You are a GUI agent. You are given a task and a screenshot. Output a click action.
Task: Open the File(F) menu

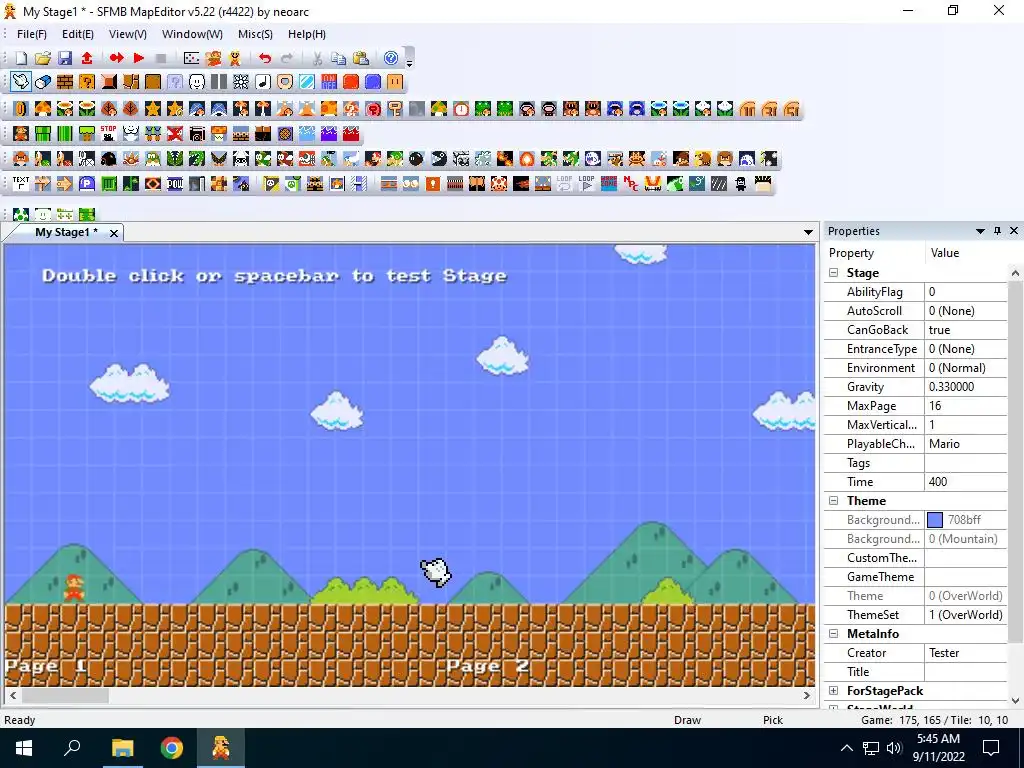pos(31,34)
